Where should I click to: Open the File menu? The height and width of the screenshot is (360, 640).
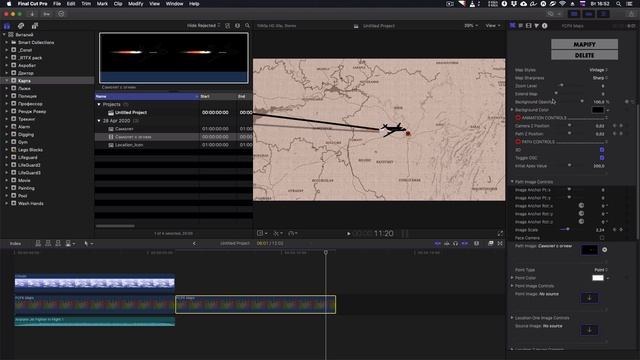coord(57,4)
